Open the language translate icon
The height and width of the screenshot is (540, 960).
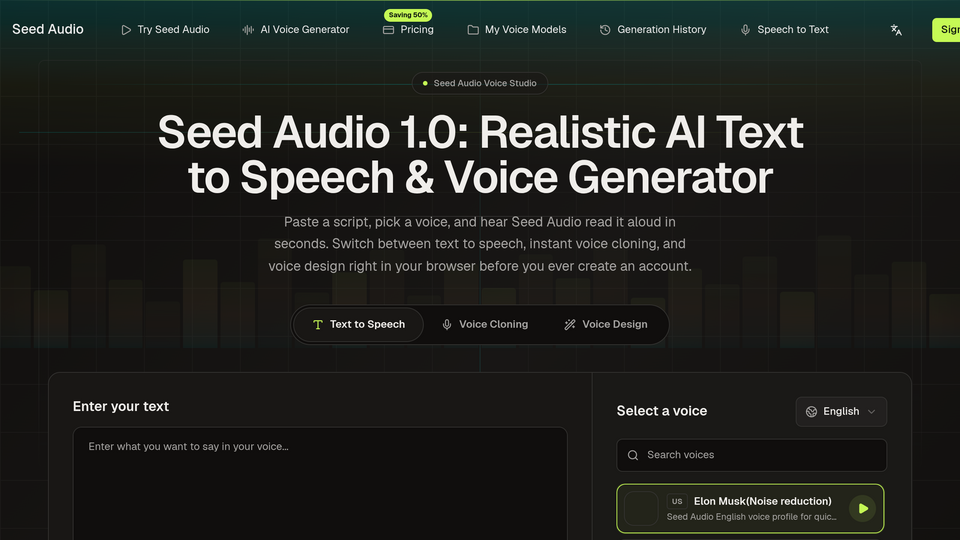[x=896, y=30]
